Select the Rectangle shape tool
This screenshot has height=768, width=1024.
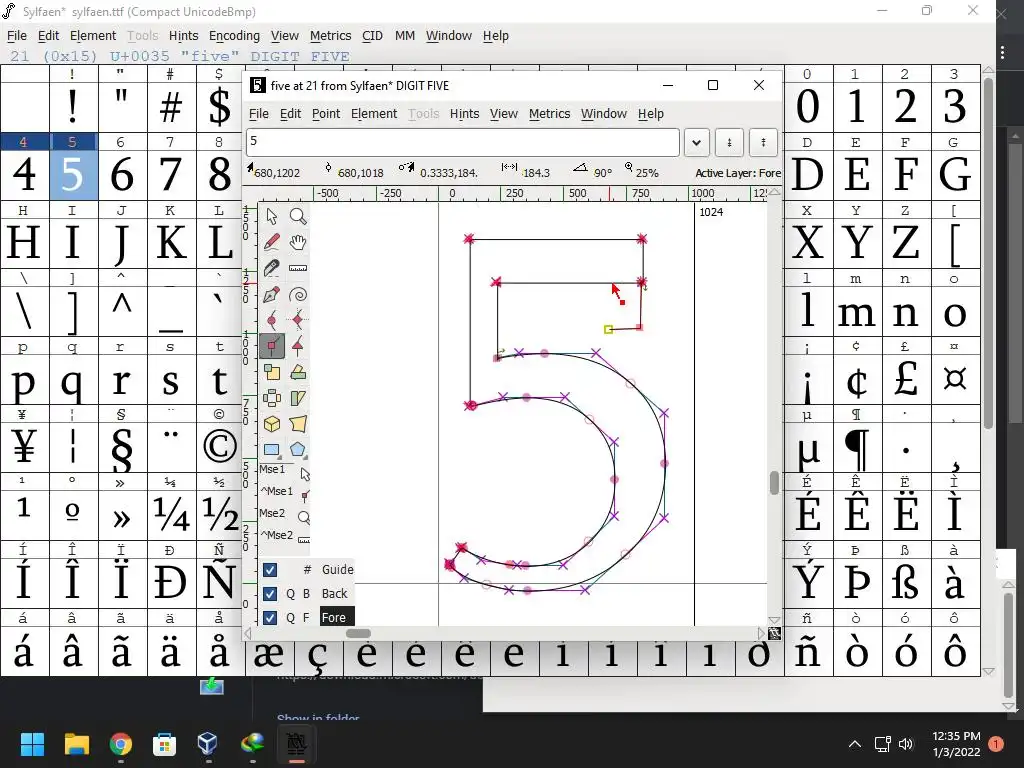tap(272, 449)
